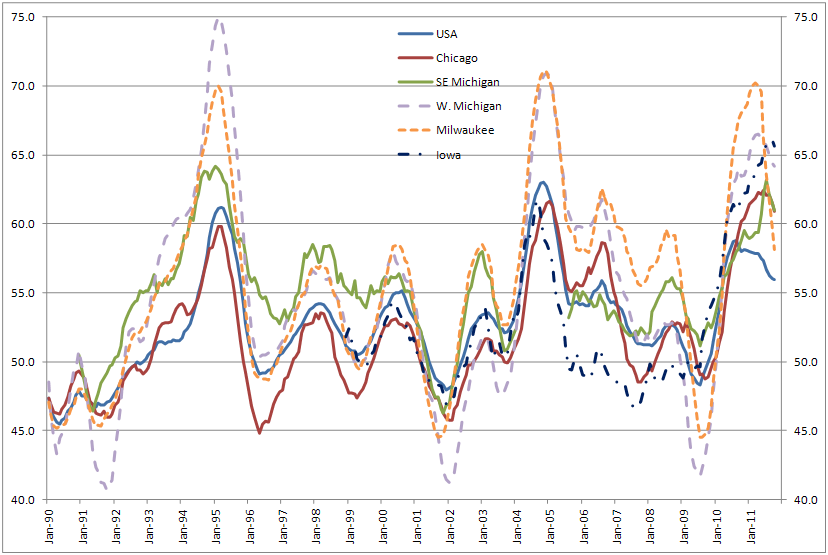This screenshot has width=828, height=555.
Task: Click the Jan-09 axis label
Action: click(684, 526)
